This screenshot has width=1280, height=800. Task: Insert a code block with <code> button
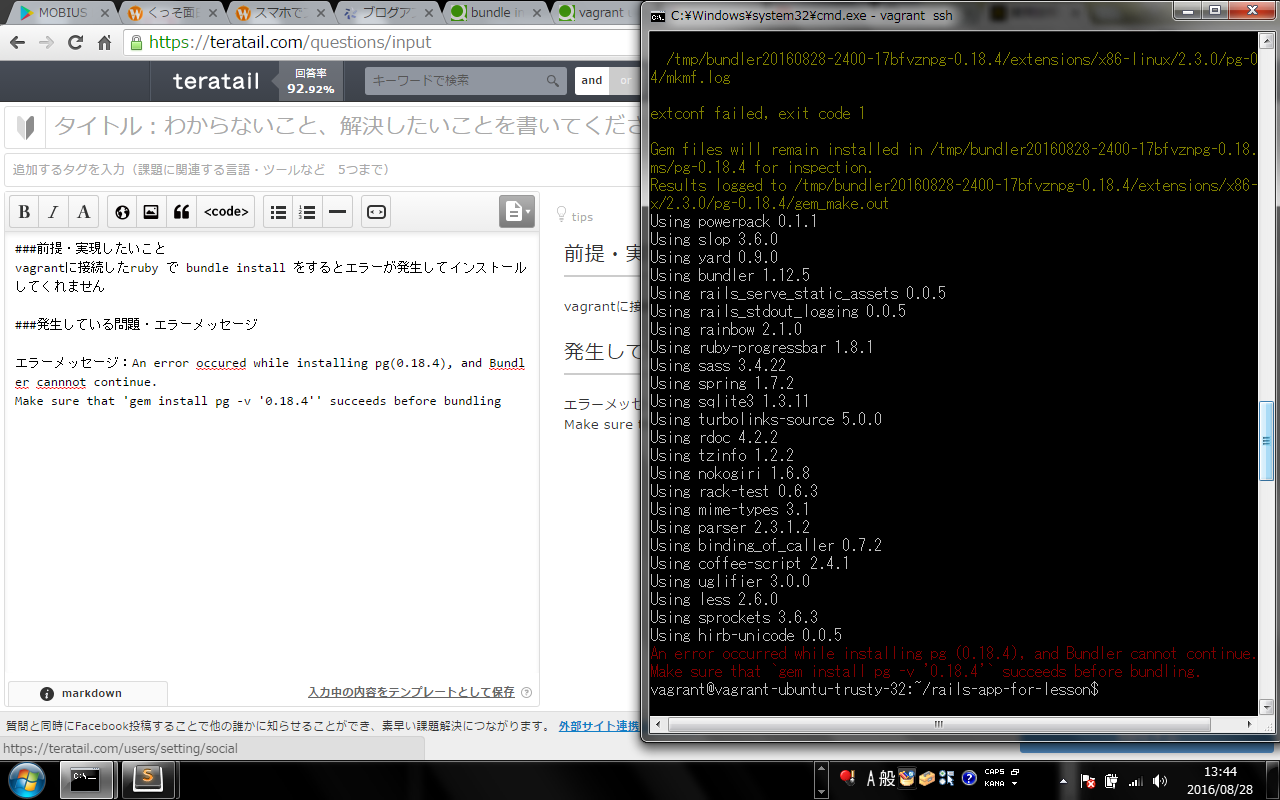coord(226,212)
